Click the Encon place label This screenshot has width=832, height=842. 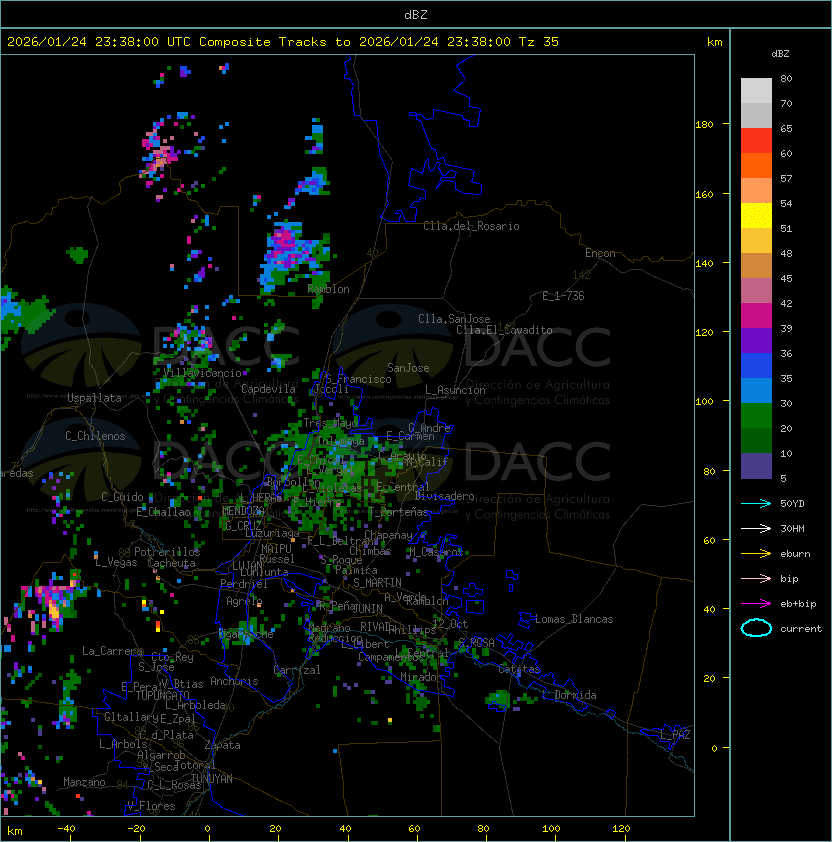pyautogui.click(x=600, y=253)
